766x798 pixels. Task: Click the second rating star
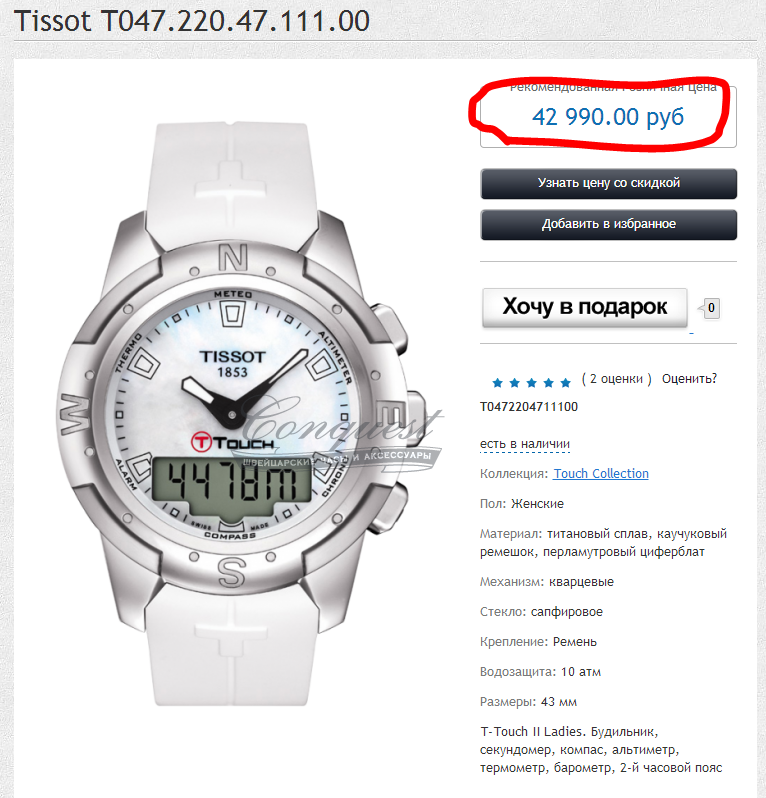pyautogui.click(x=515, y=383)
